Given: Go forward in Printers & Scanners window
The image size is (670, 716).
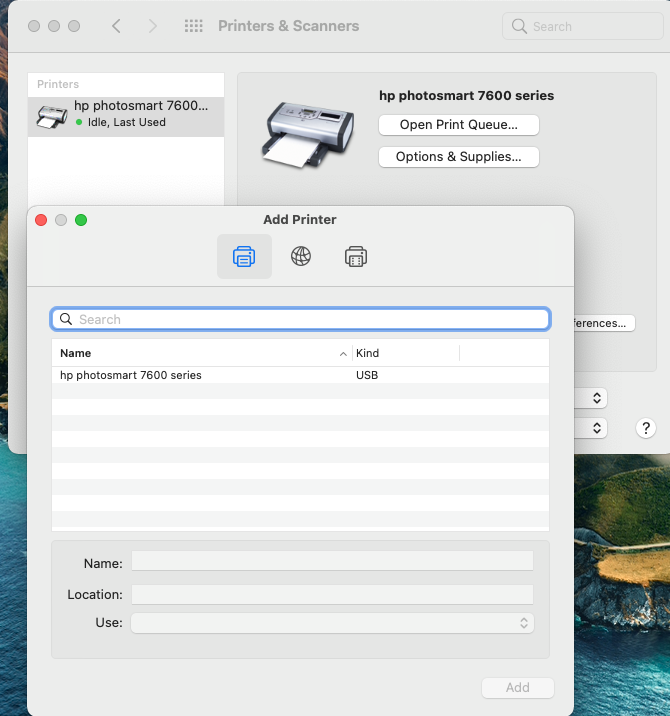Looking at the screenshot, I should click(153, 26).
